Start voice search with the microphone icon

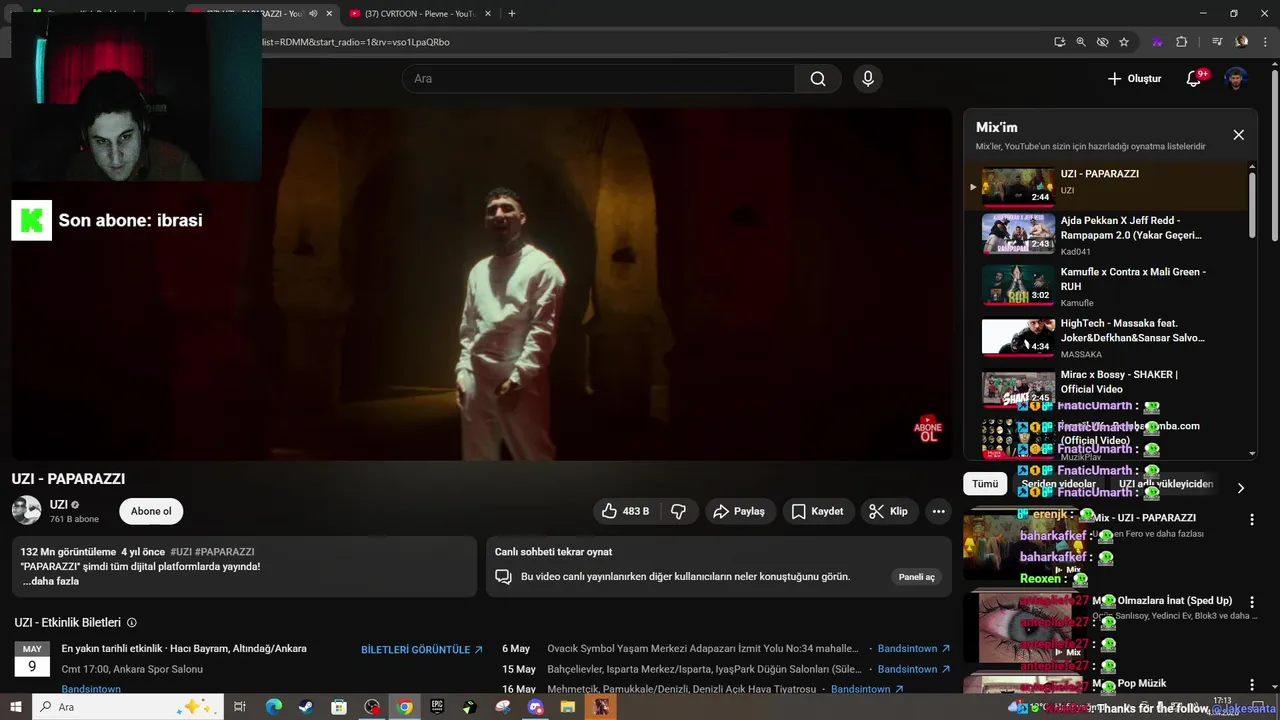click(x=868, y=79)
